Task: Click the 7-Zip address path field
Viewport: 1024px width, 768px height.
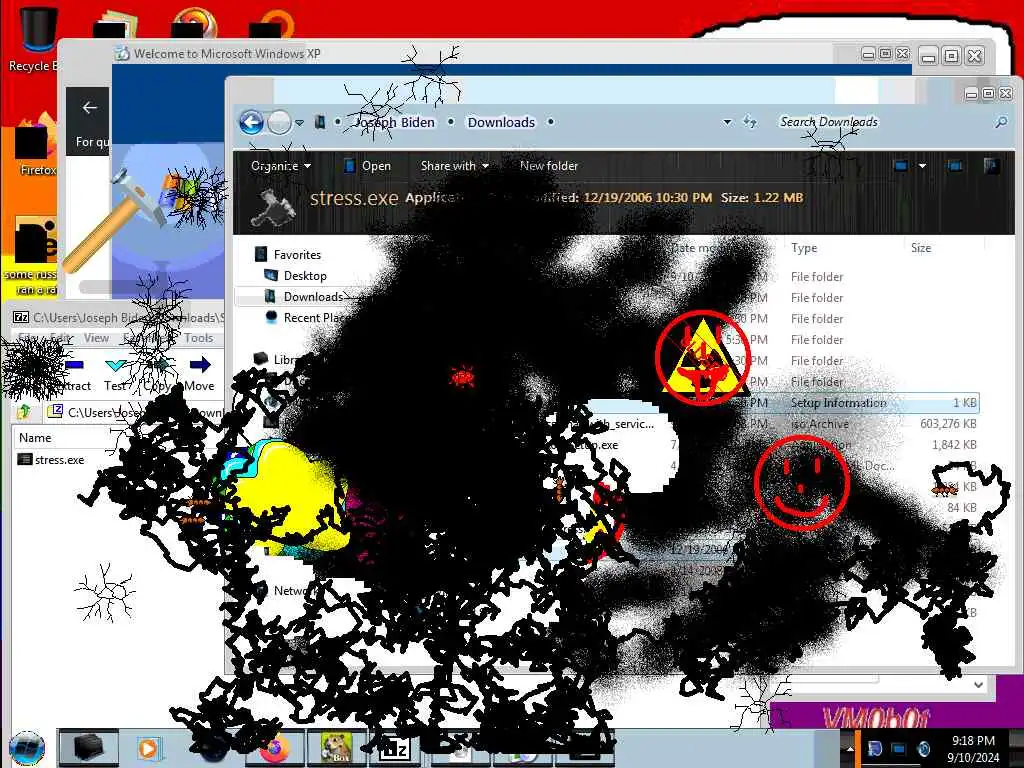Action: [x=135, y=412]
